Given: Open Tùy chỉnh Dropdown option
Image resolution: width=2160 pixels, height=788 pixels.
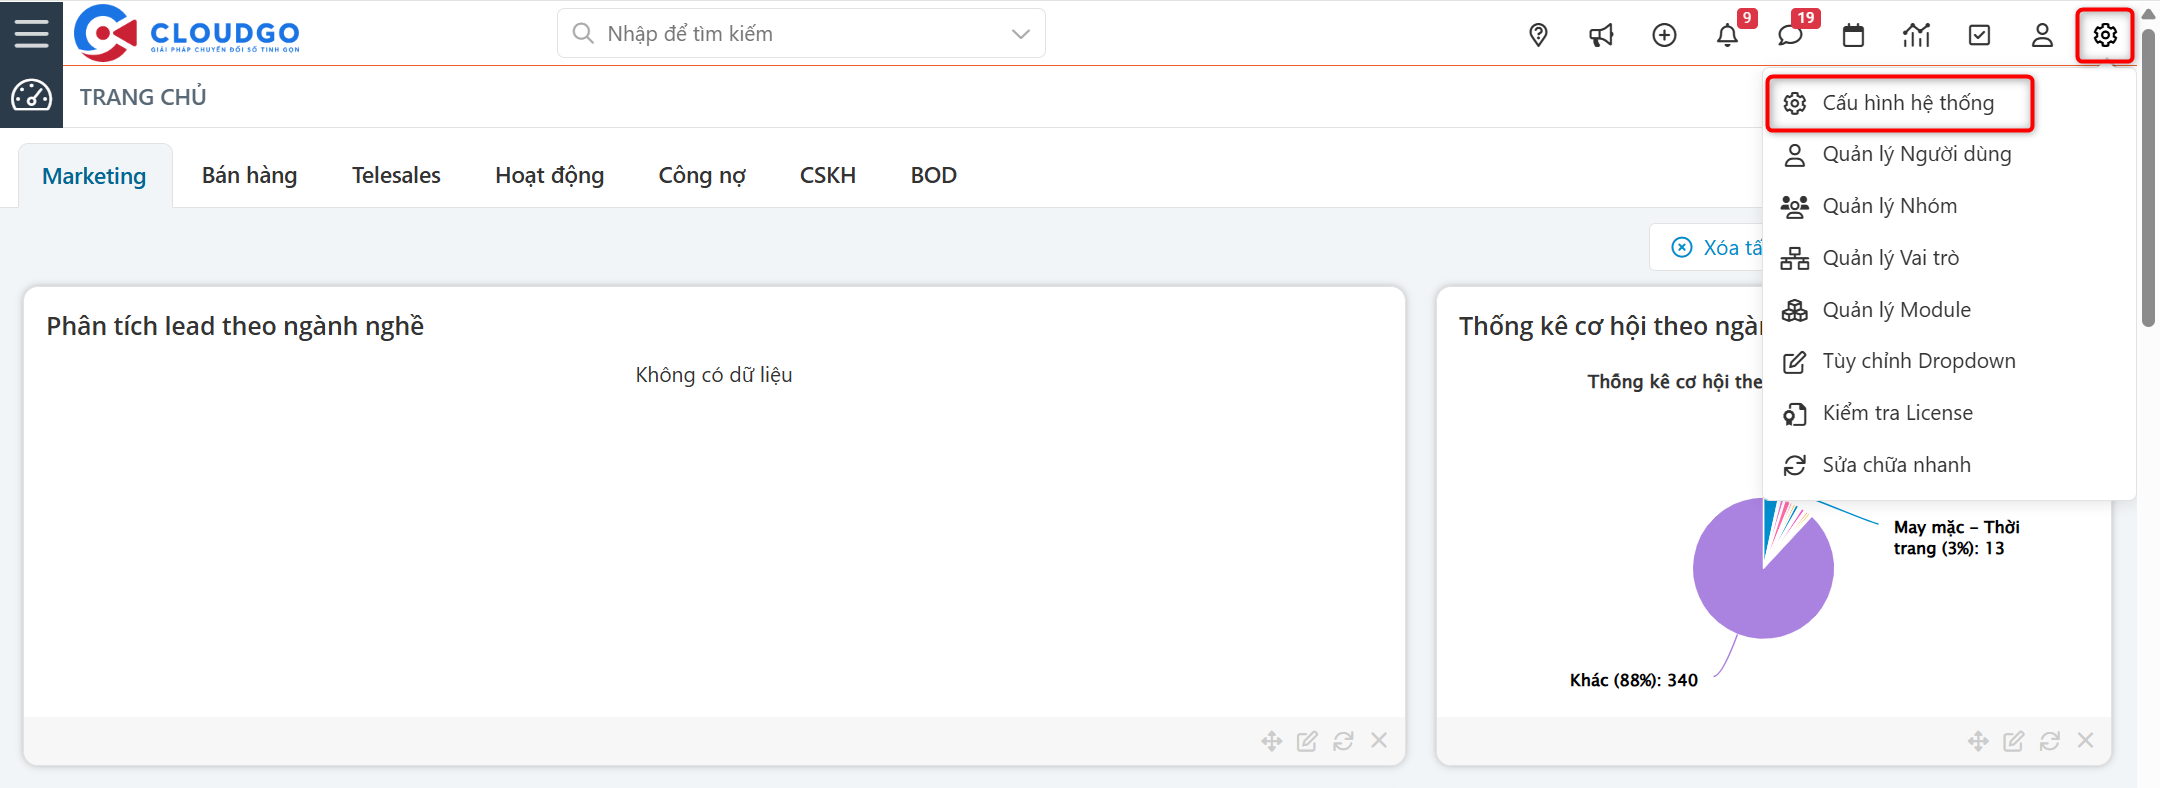Looking at the screenshot, I should click(x=1918, y=361).
